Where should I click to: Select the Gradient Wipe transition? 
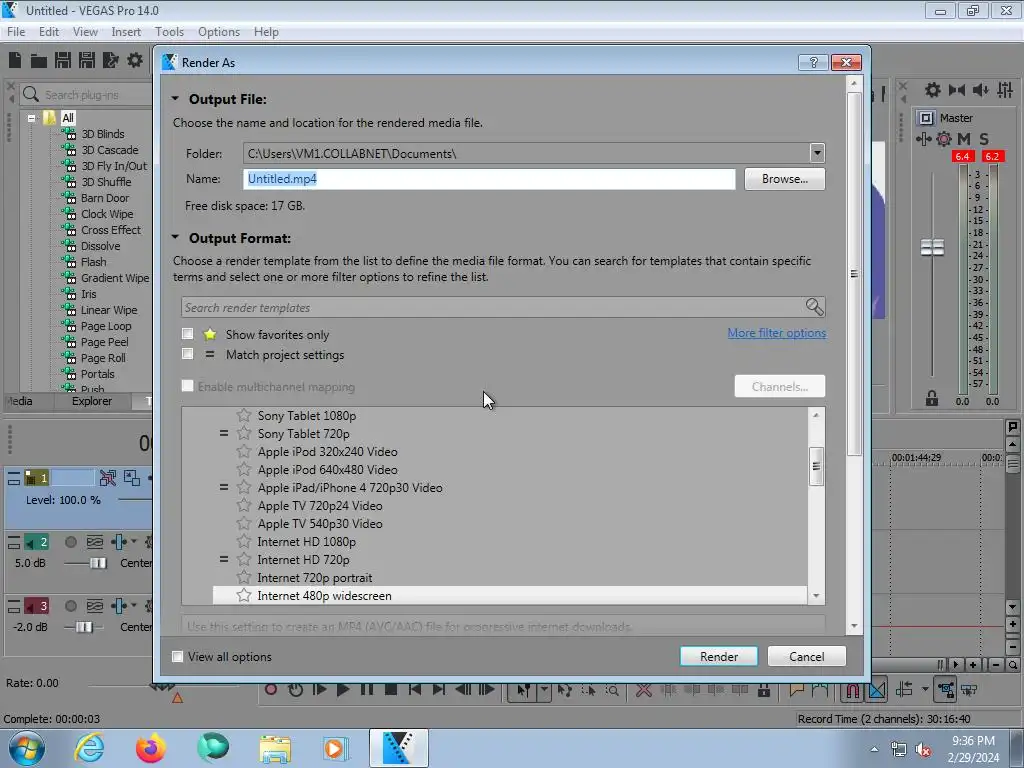pos(115,278)
